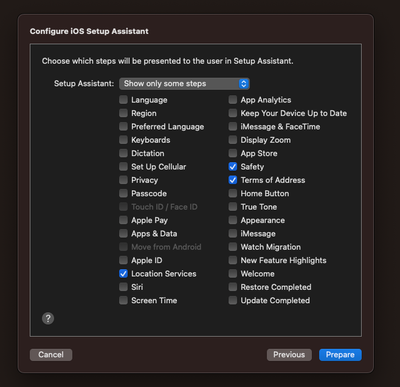The width and height of the screenshot is (400, 387).
Task: Enable New Feature Highlights checkbox
Action: [233, 260]
